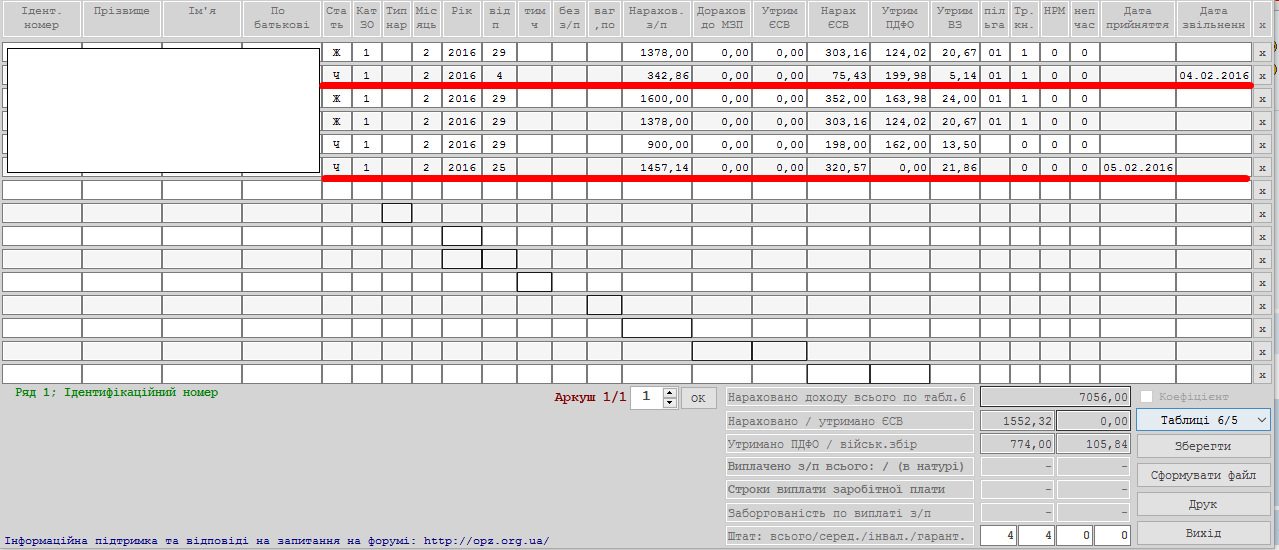Click the Ідент. номер cell in first empty row

(x=42, y=190)
